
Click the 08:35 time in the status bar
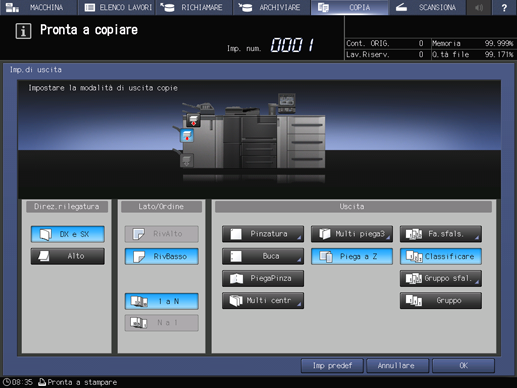[x=22, y=382]
